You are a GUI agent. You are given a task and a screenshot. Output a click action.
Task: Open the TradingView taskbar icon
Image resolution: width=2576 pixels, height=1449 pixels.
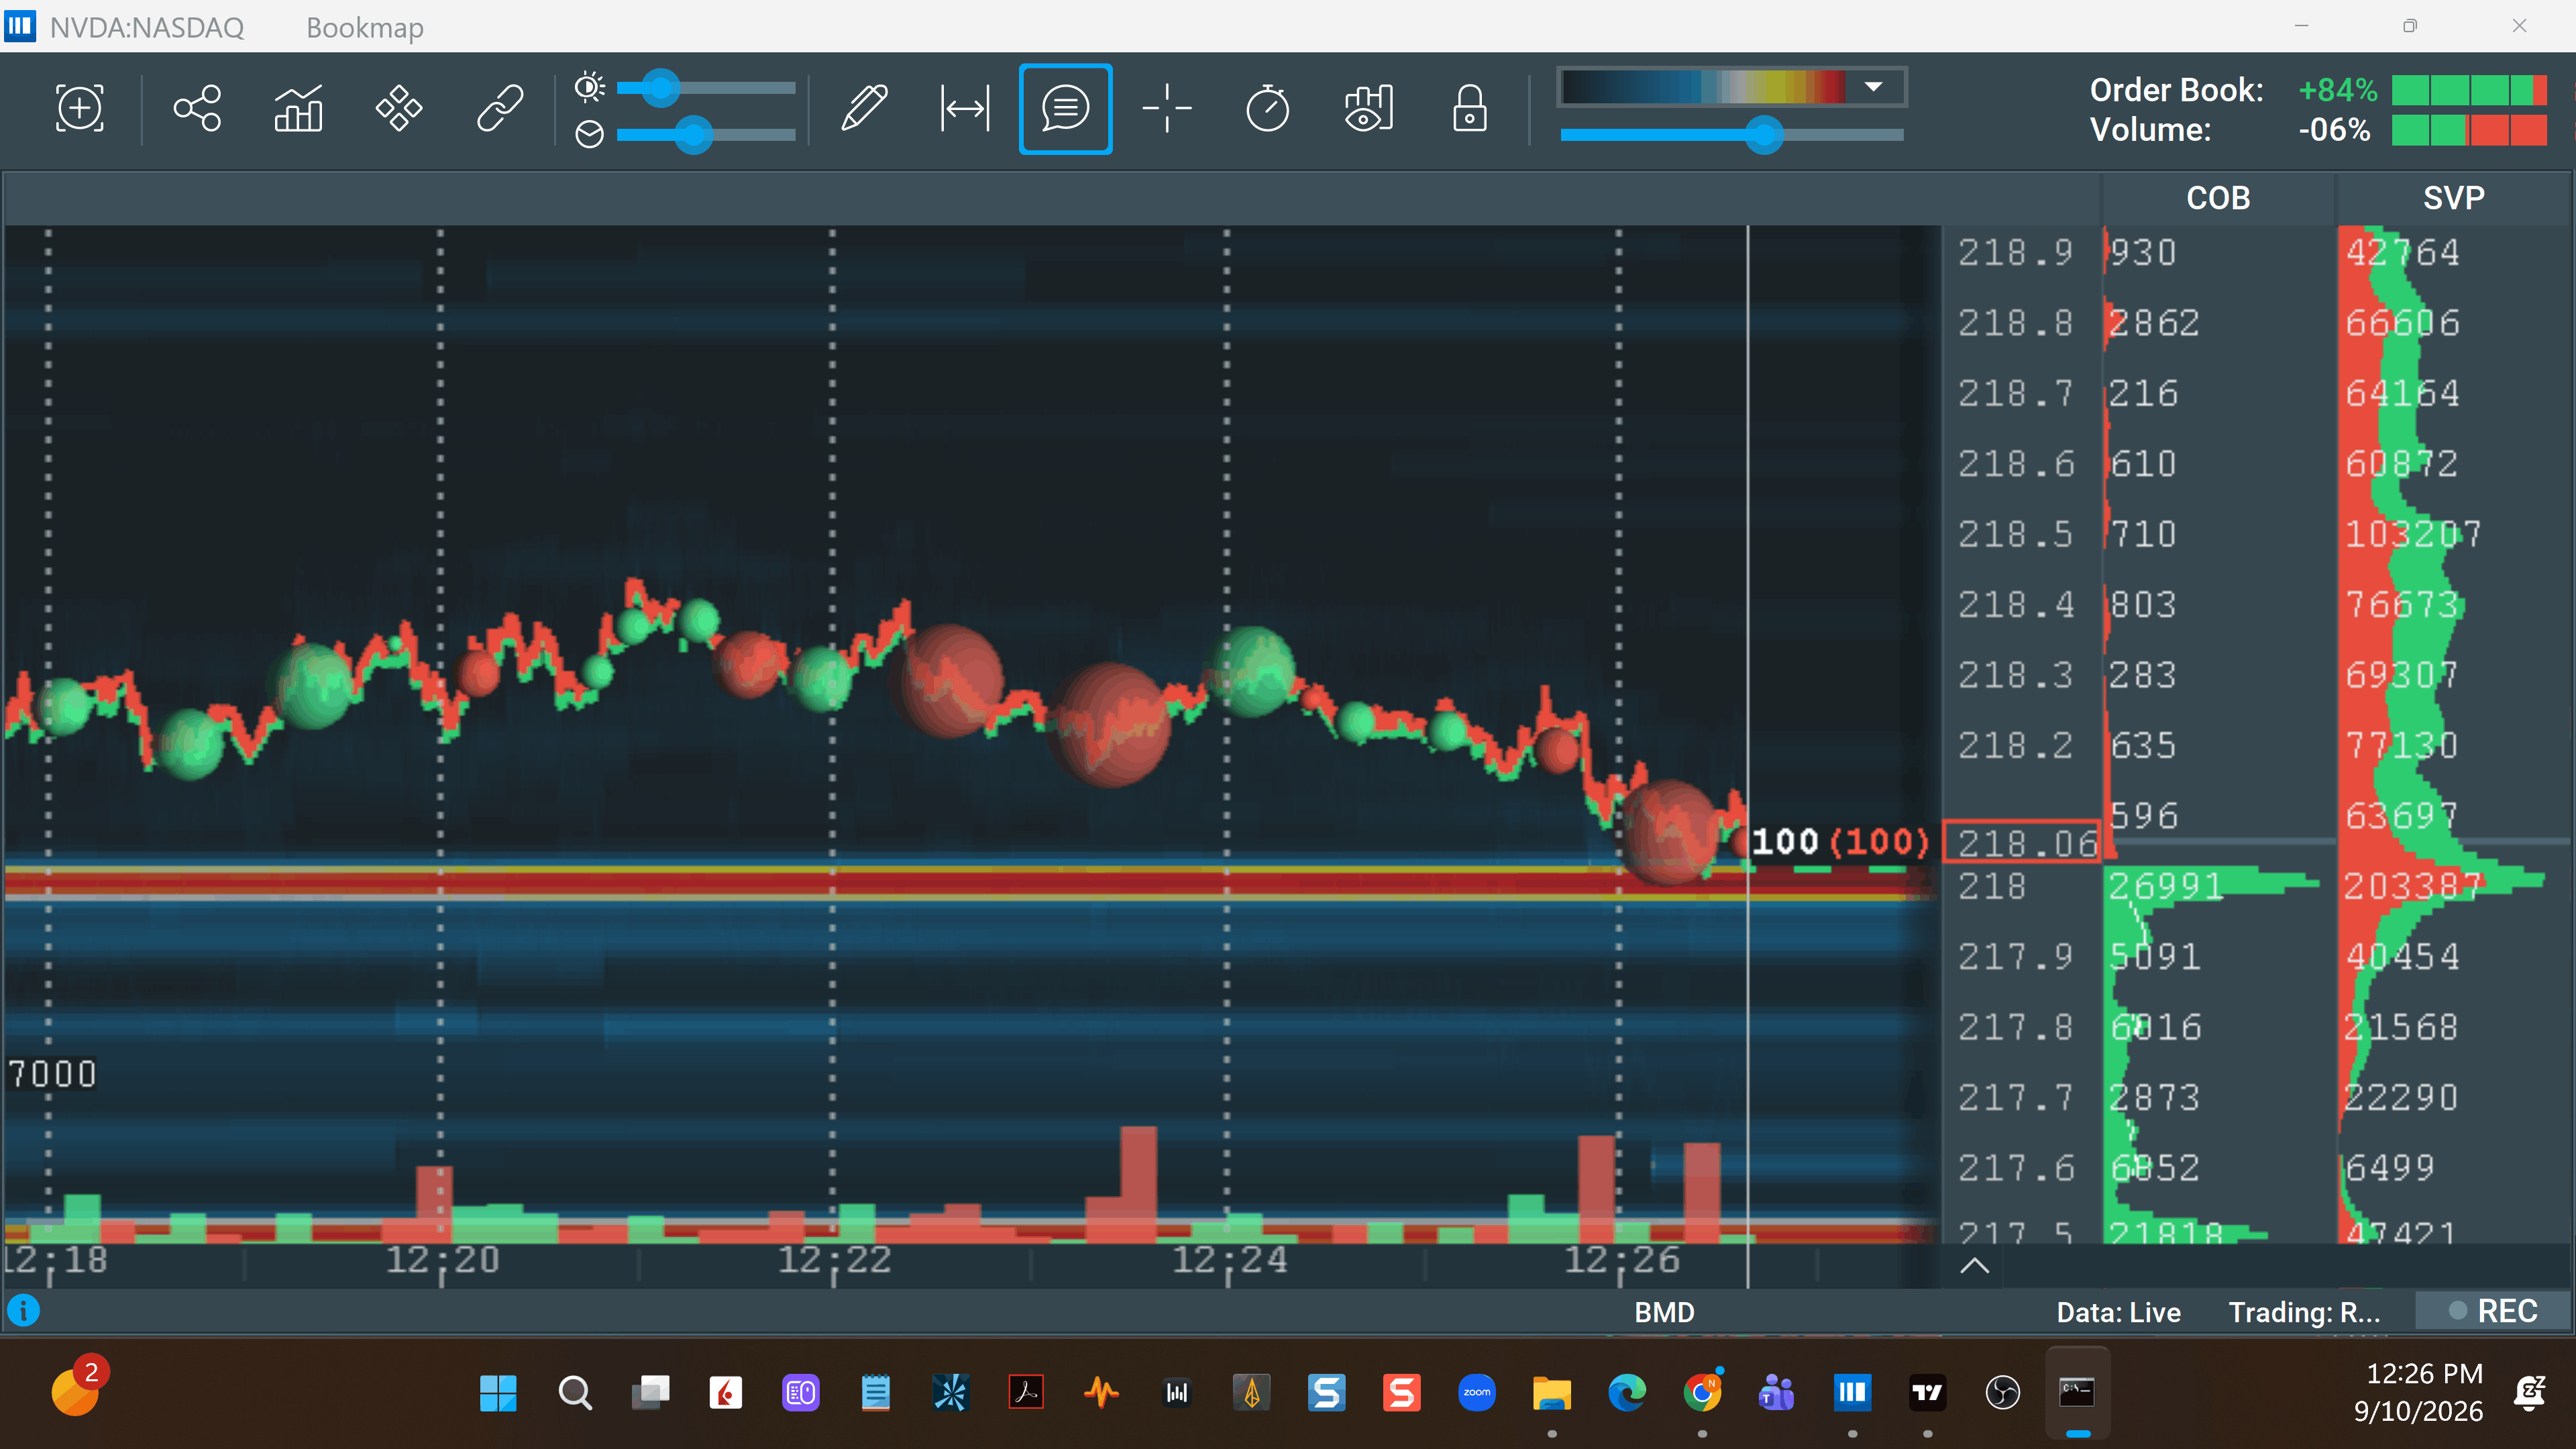pos(1927,1392)
